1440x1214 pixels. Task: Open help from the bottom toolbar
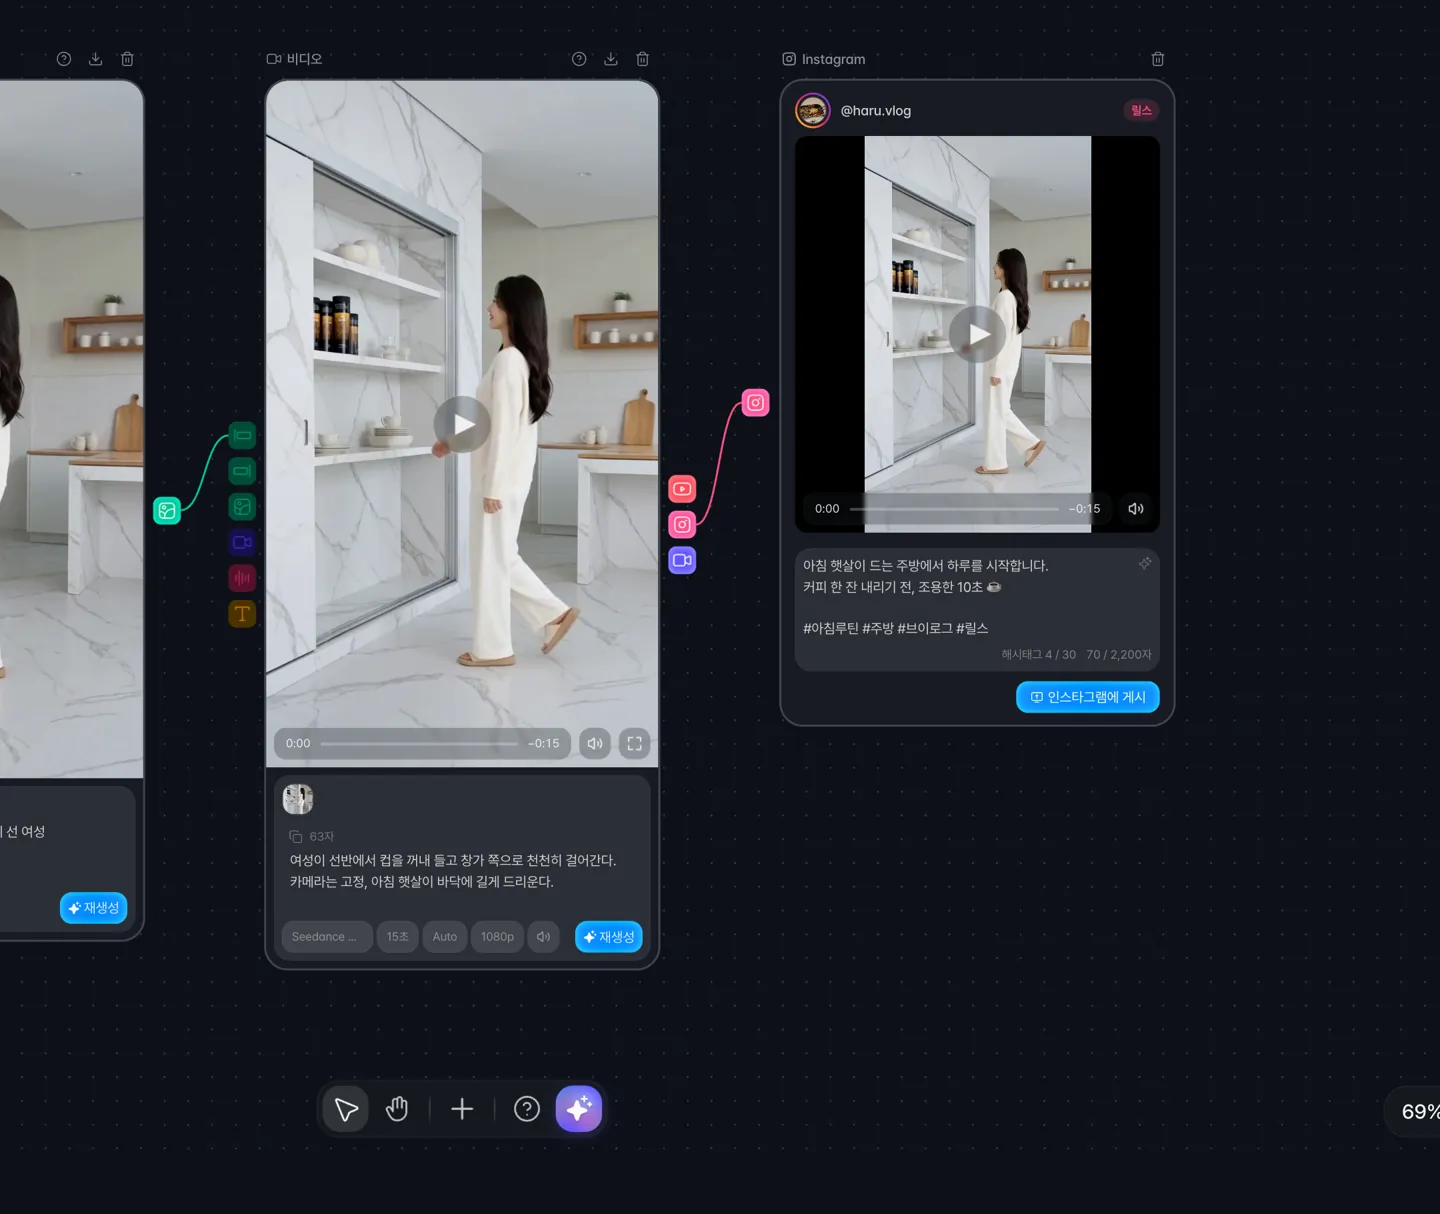click(527, 1109)
